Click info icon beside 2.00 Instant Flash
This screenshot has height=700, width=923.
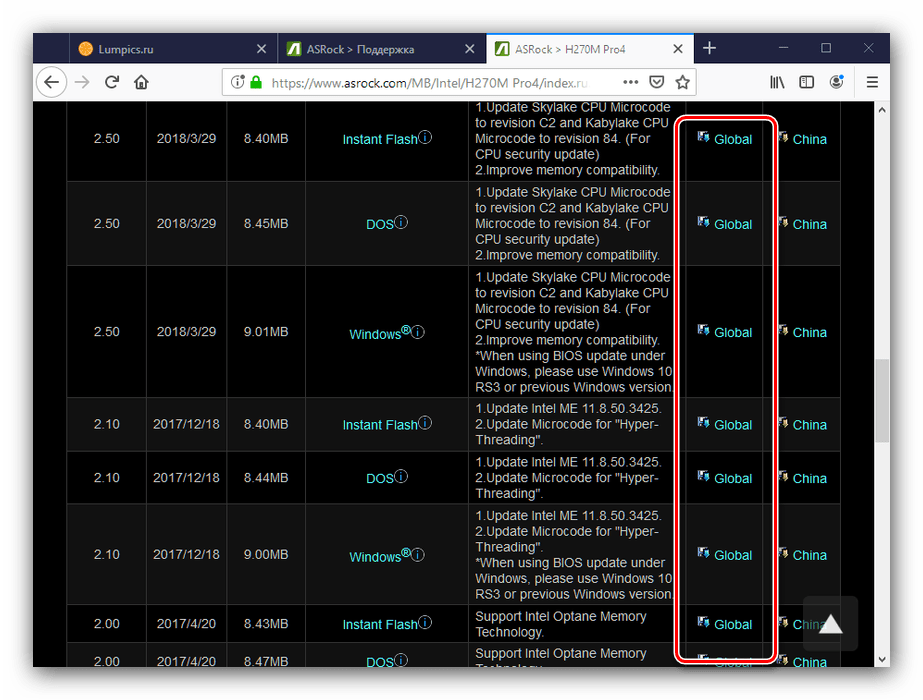tap(425, 622)
